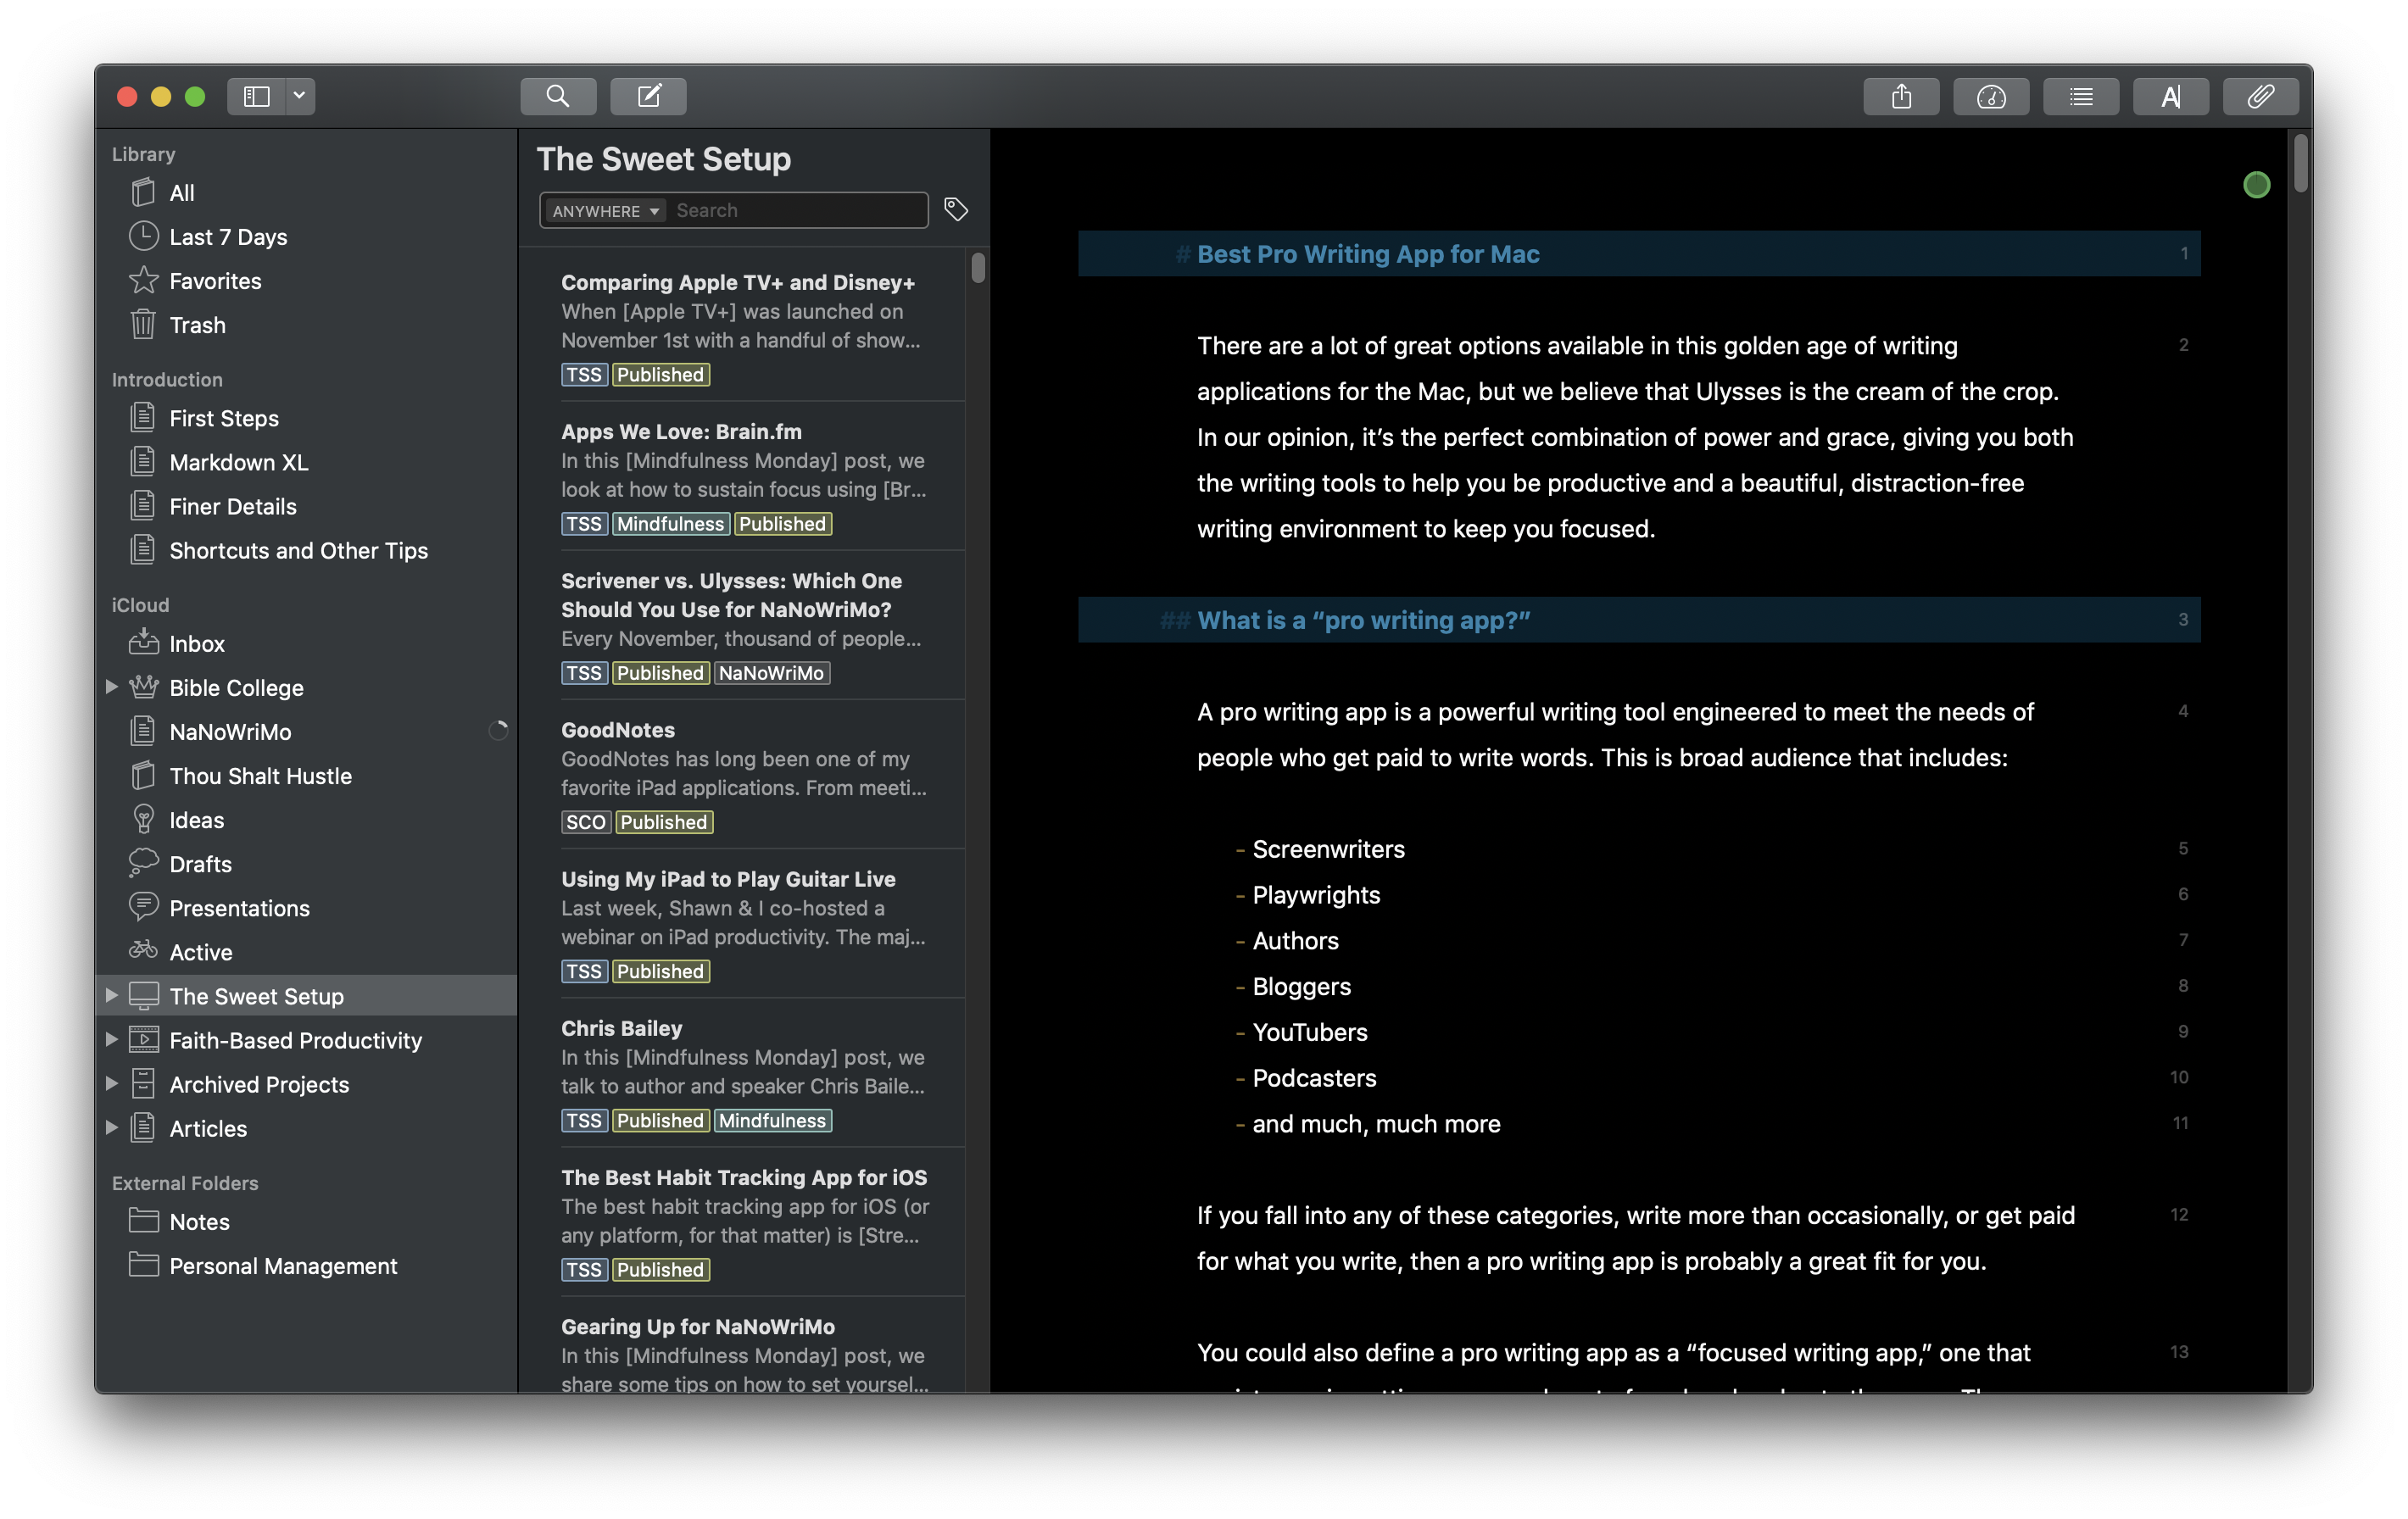Click the compose/new note icon
2408x1519 pixels.
[649, 97]
